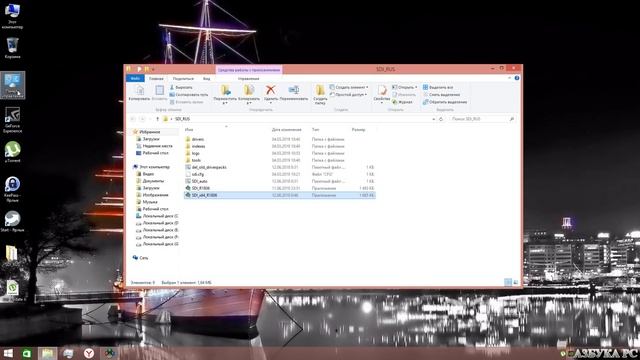Switch to the Главная ribbon tab
Image resolution: width=640 pixels, height=360 pixels.
coord(156,78)
